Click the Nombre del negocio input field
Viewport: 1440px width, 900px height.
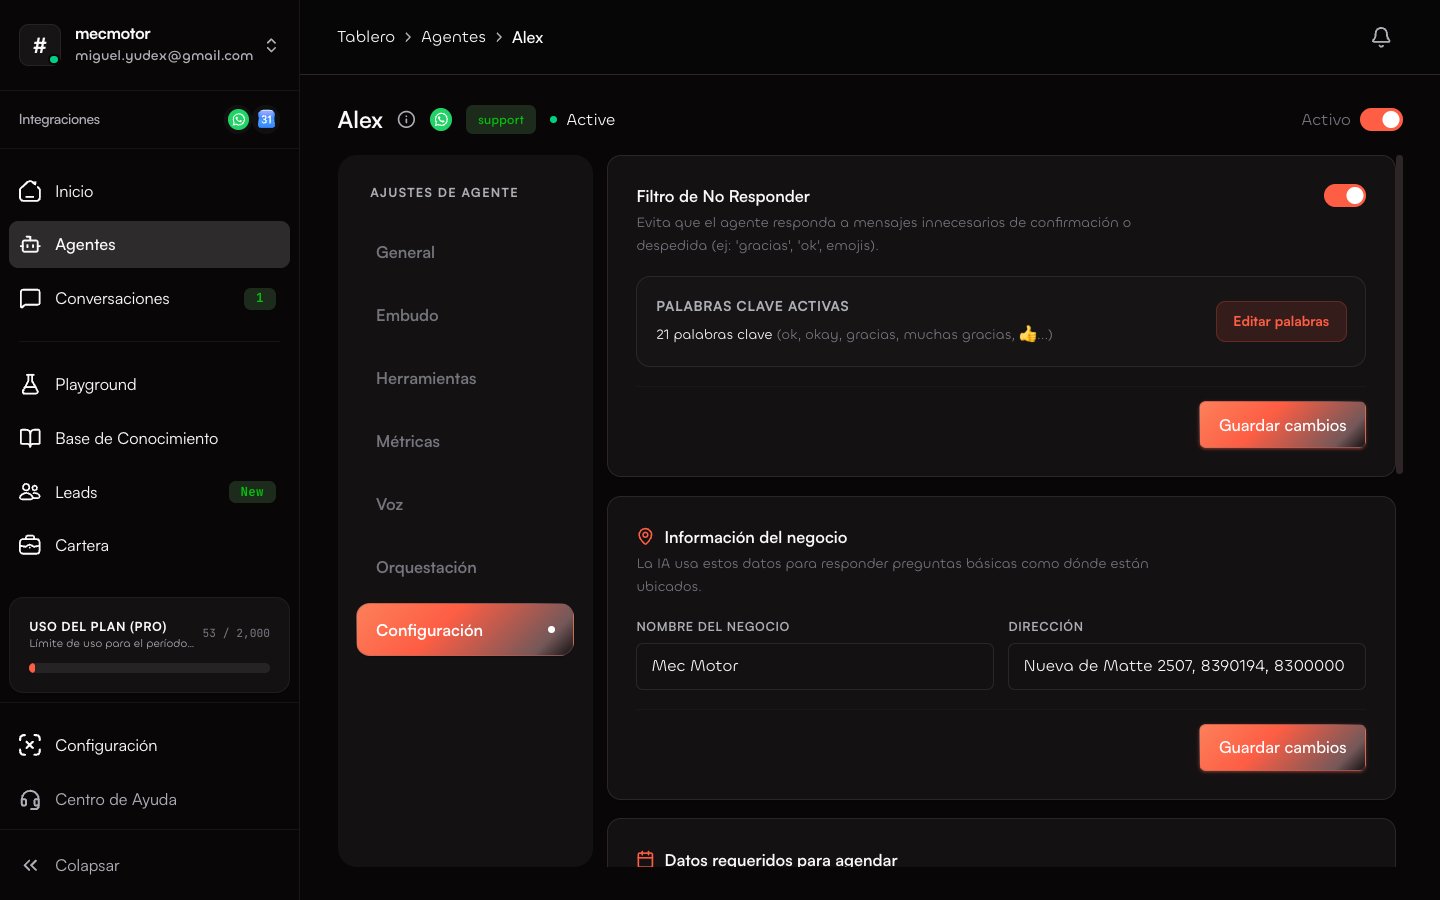[814, 666]
